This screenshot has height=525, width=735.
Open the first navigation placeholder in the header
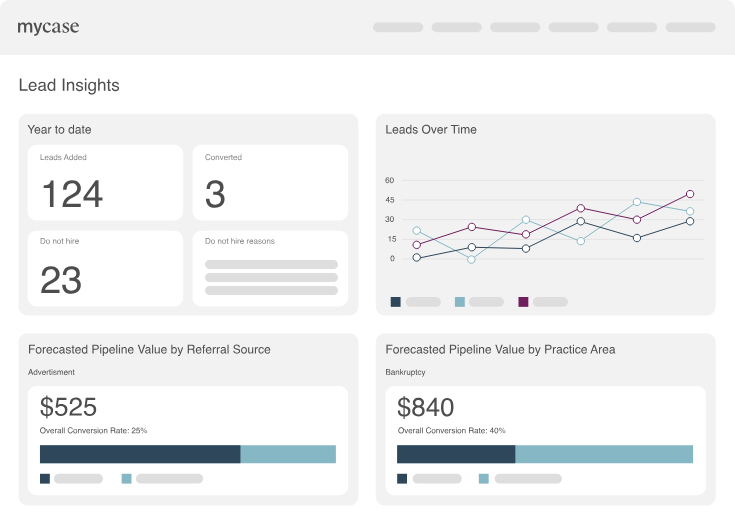click(x=398, y=27)
